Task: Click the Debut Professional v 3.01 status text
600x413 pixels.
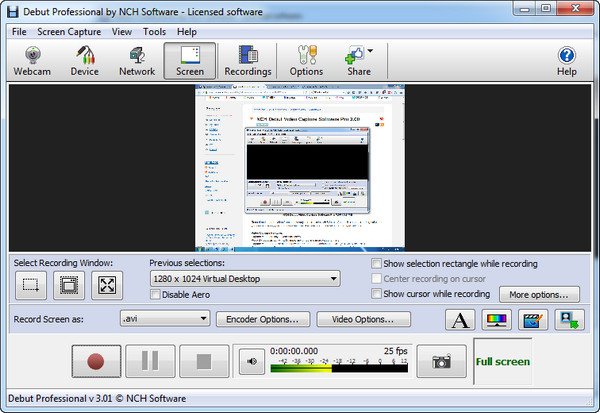Action: pos(97,398)
